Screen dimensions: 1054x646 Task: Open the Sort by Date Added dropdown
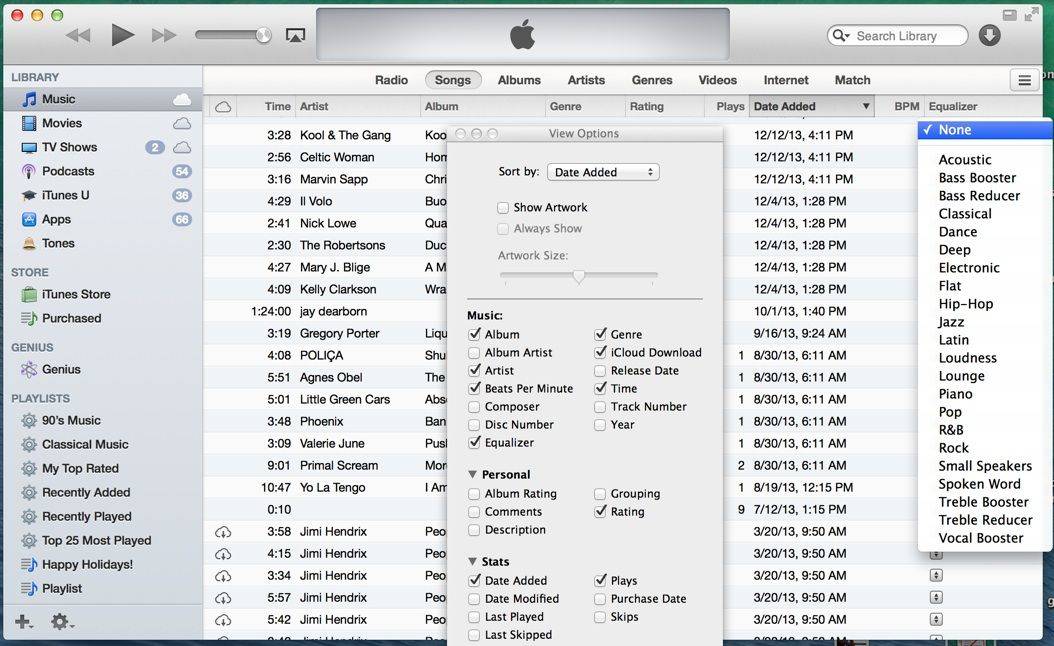(x=603, y=172)
